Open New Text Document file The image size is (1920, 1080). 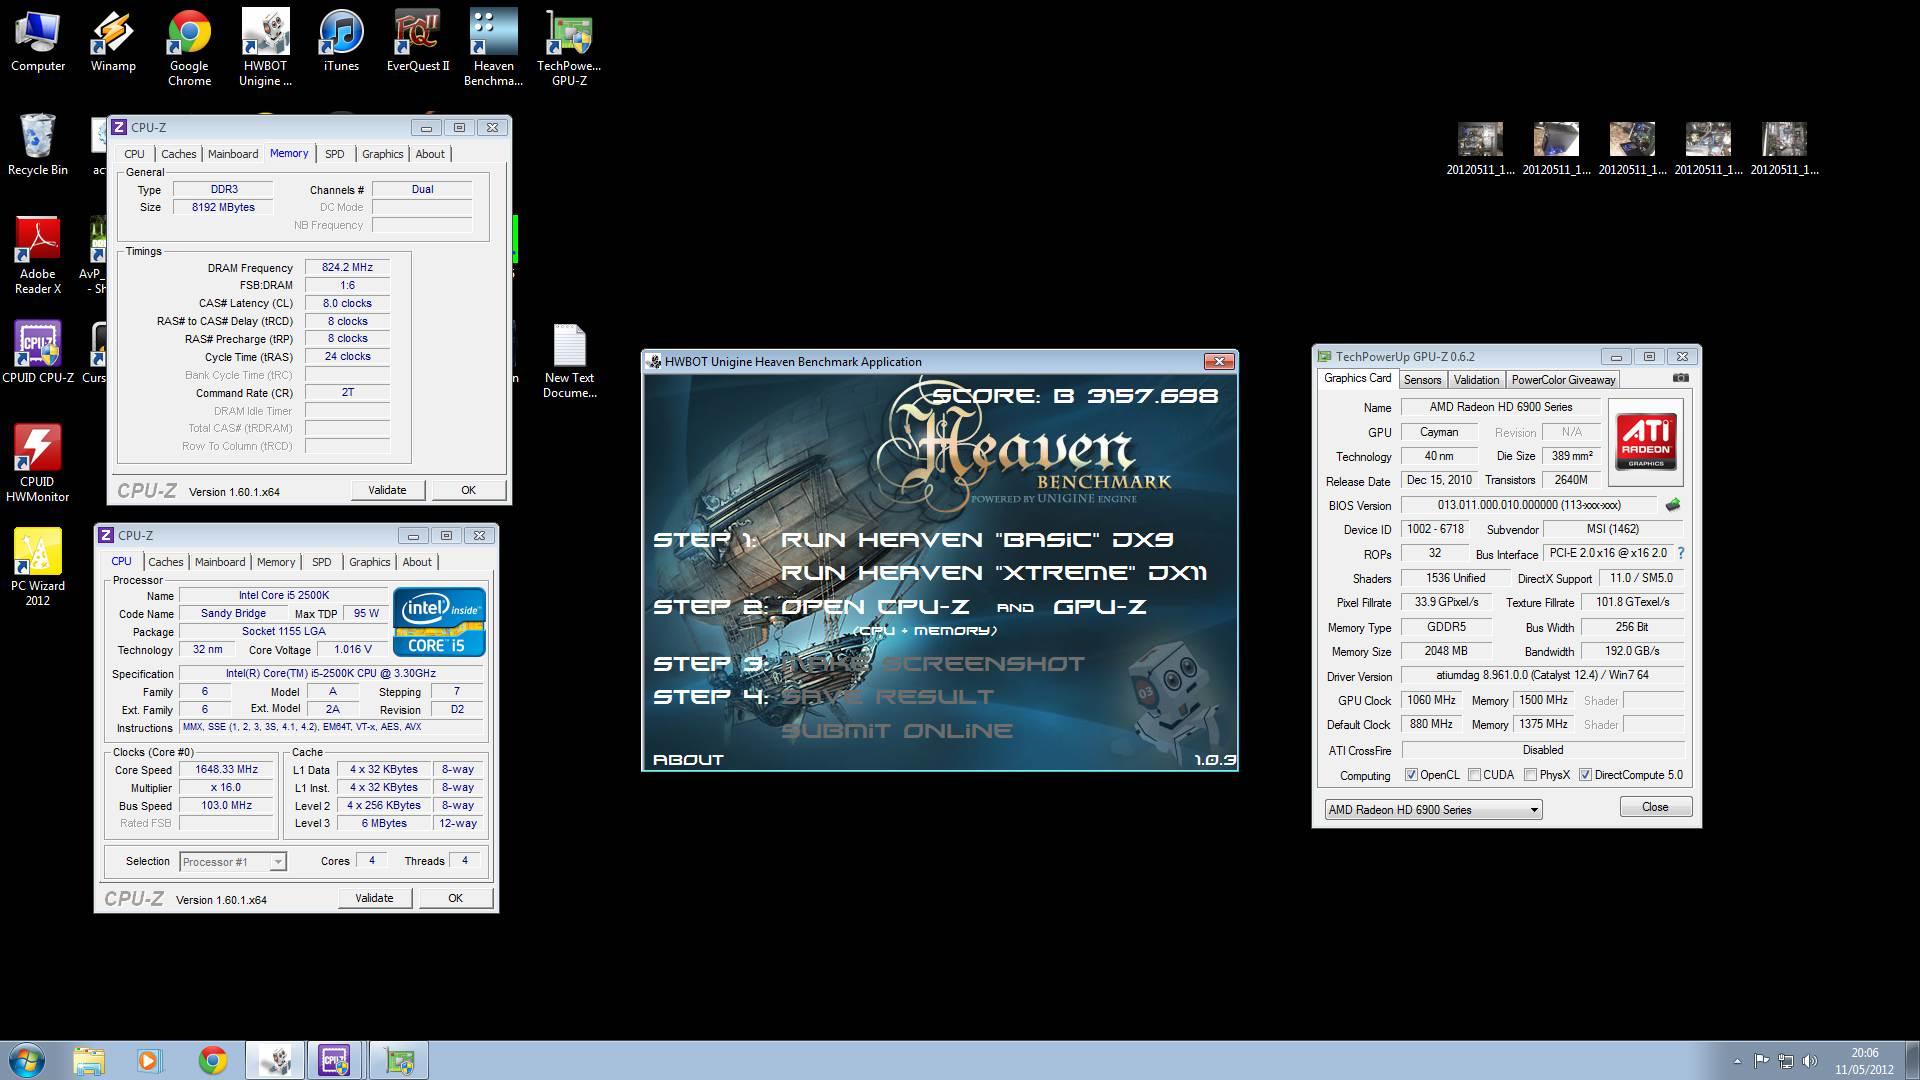coord(570,361)
